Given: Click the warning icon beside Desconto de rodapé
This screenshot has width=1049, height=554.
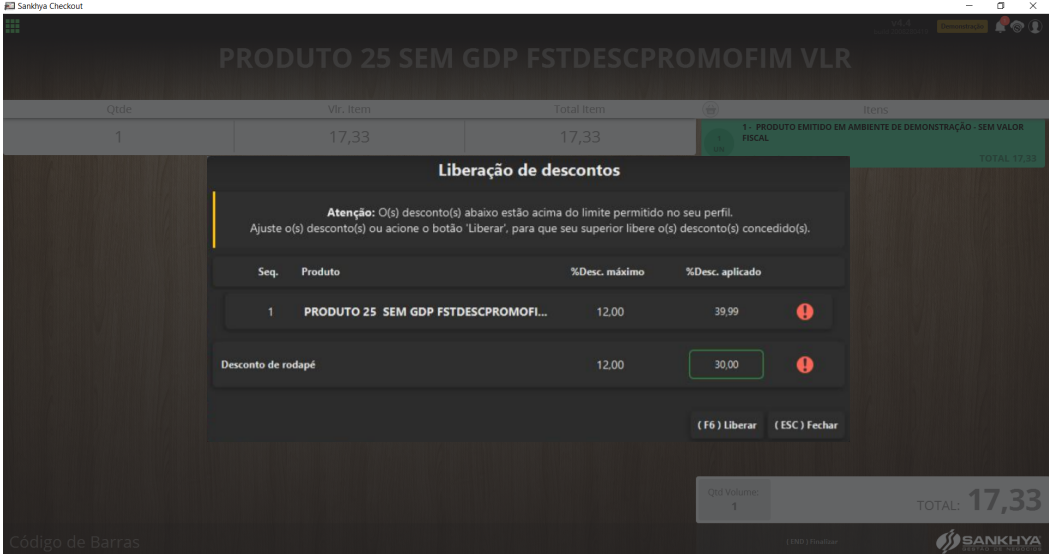Looking at the screenshot, I should point(805,365).
